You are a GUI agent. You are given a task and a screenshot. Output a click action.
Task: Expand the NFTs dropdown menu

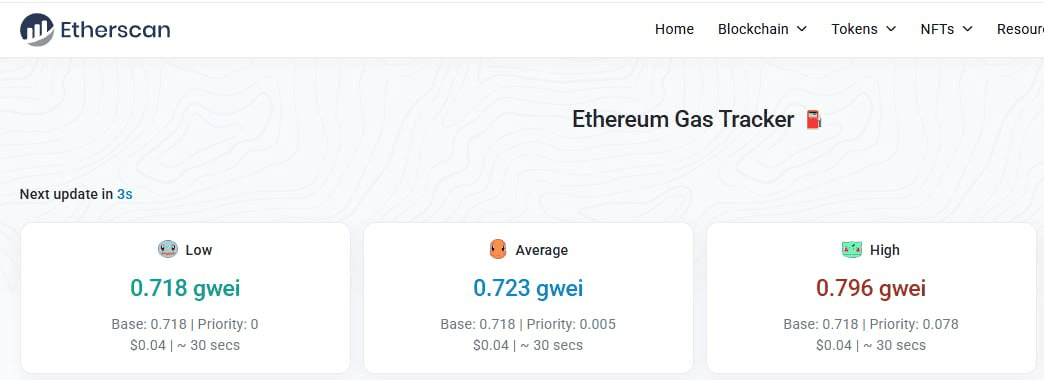(947, 29)
